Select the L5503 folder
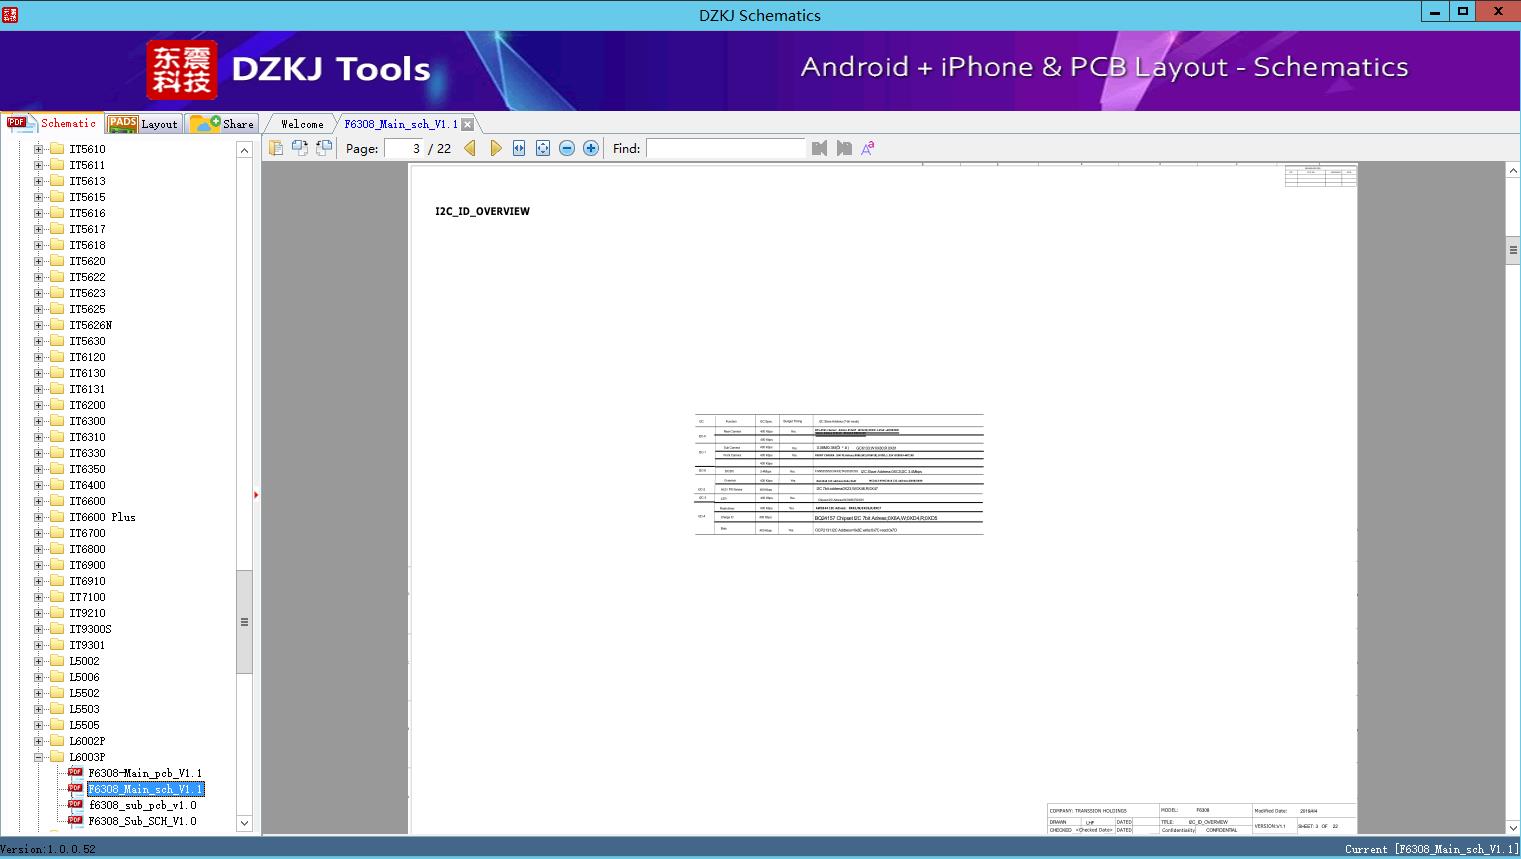 click(84, 709)
